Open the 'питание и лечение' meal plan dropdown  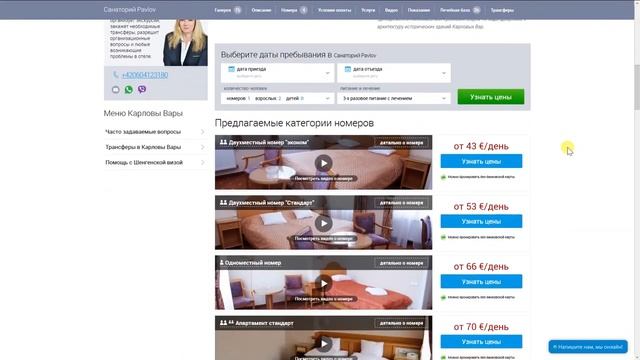pyautogui.click(x=394, y=98)
